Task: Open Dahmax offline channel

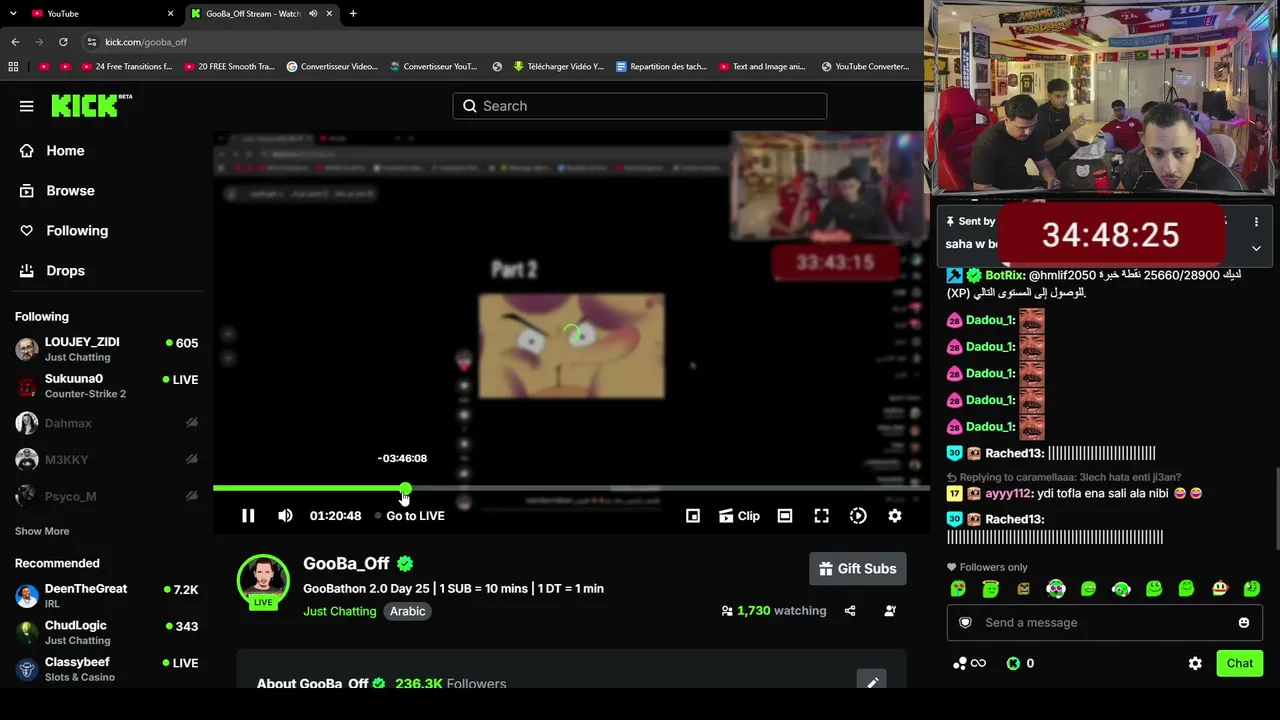Action: pos(107,423)
